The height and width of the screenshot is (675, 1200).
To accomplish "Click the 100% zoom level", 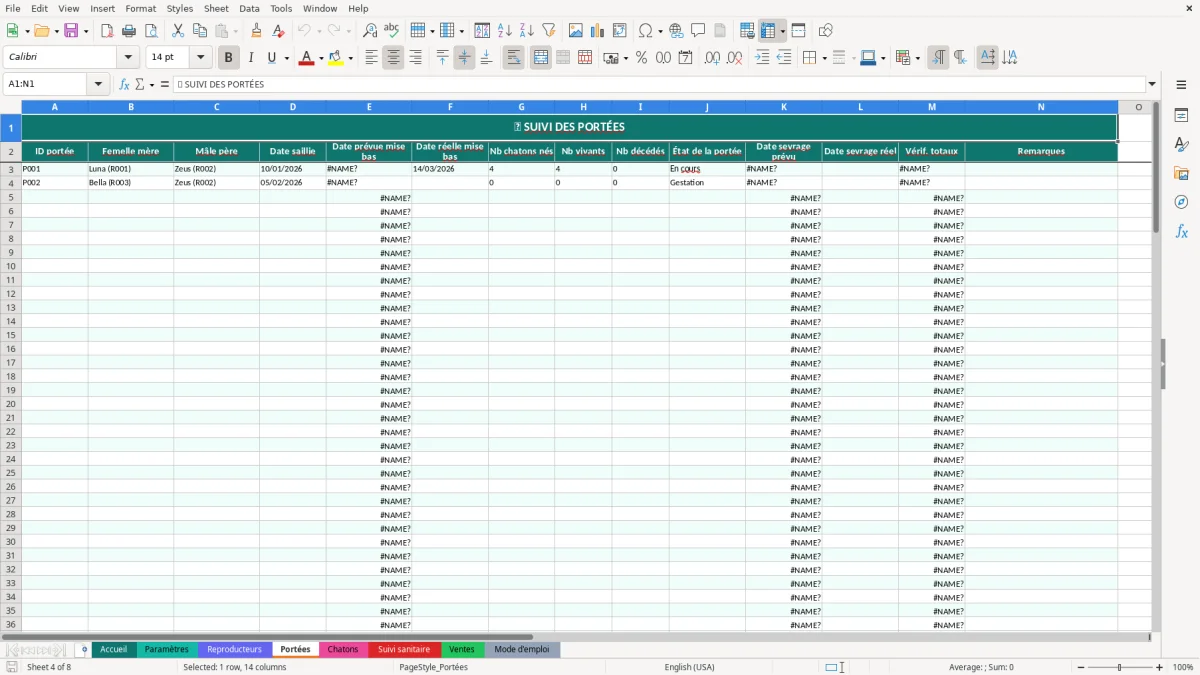I will tap(1182, 667).
